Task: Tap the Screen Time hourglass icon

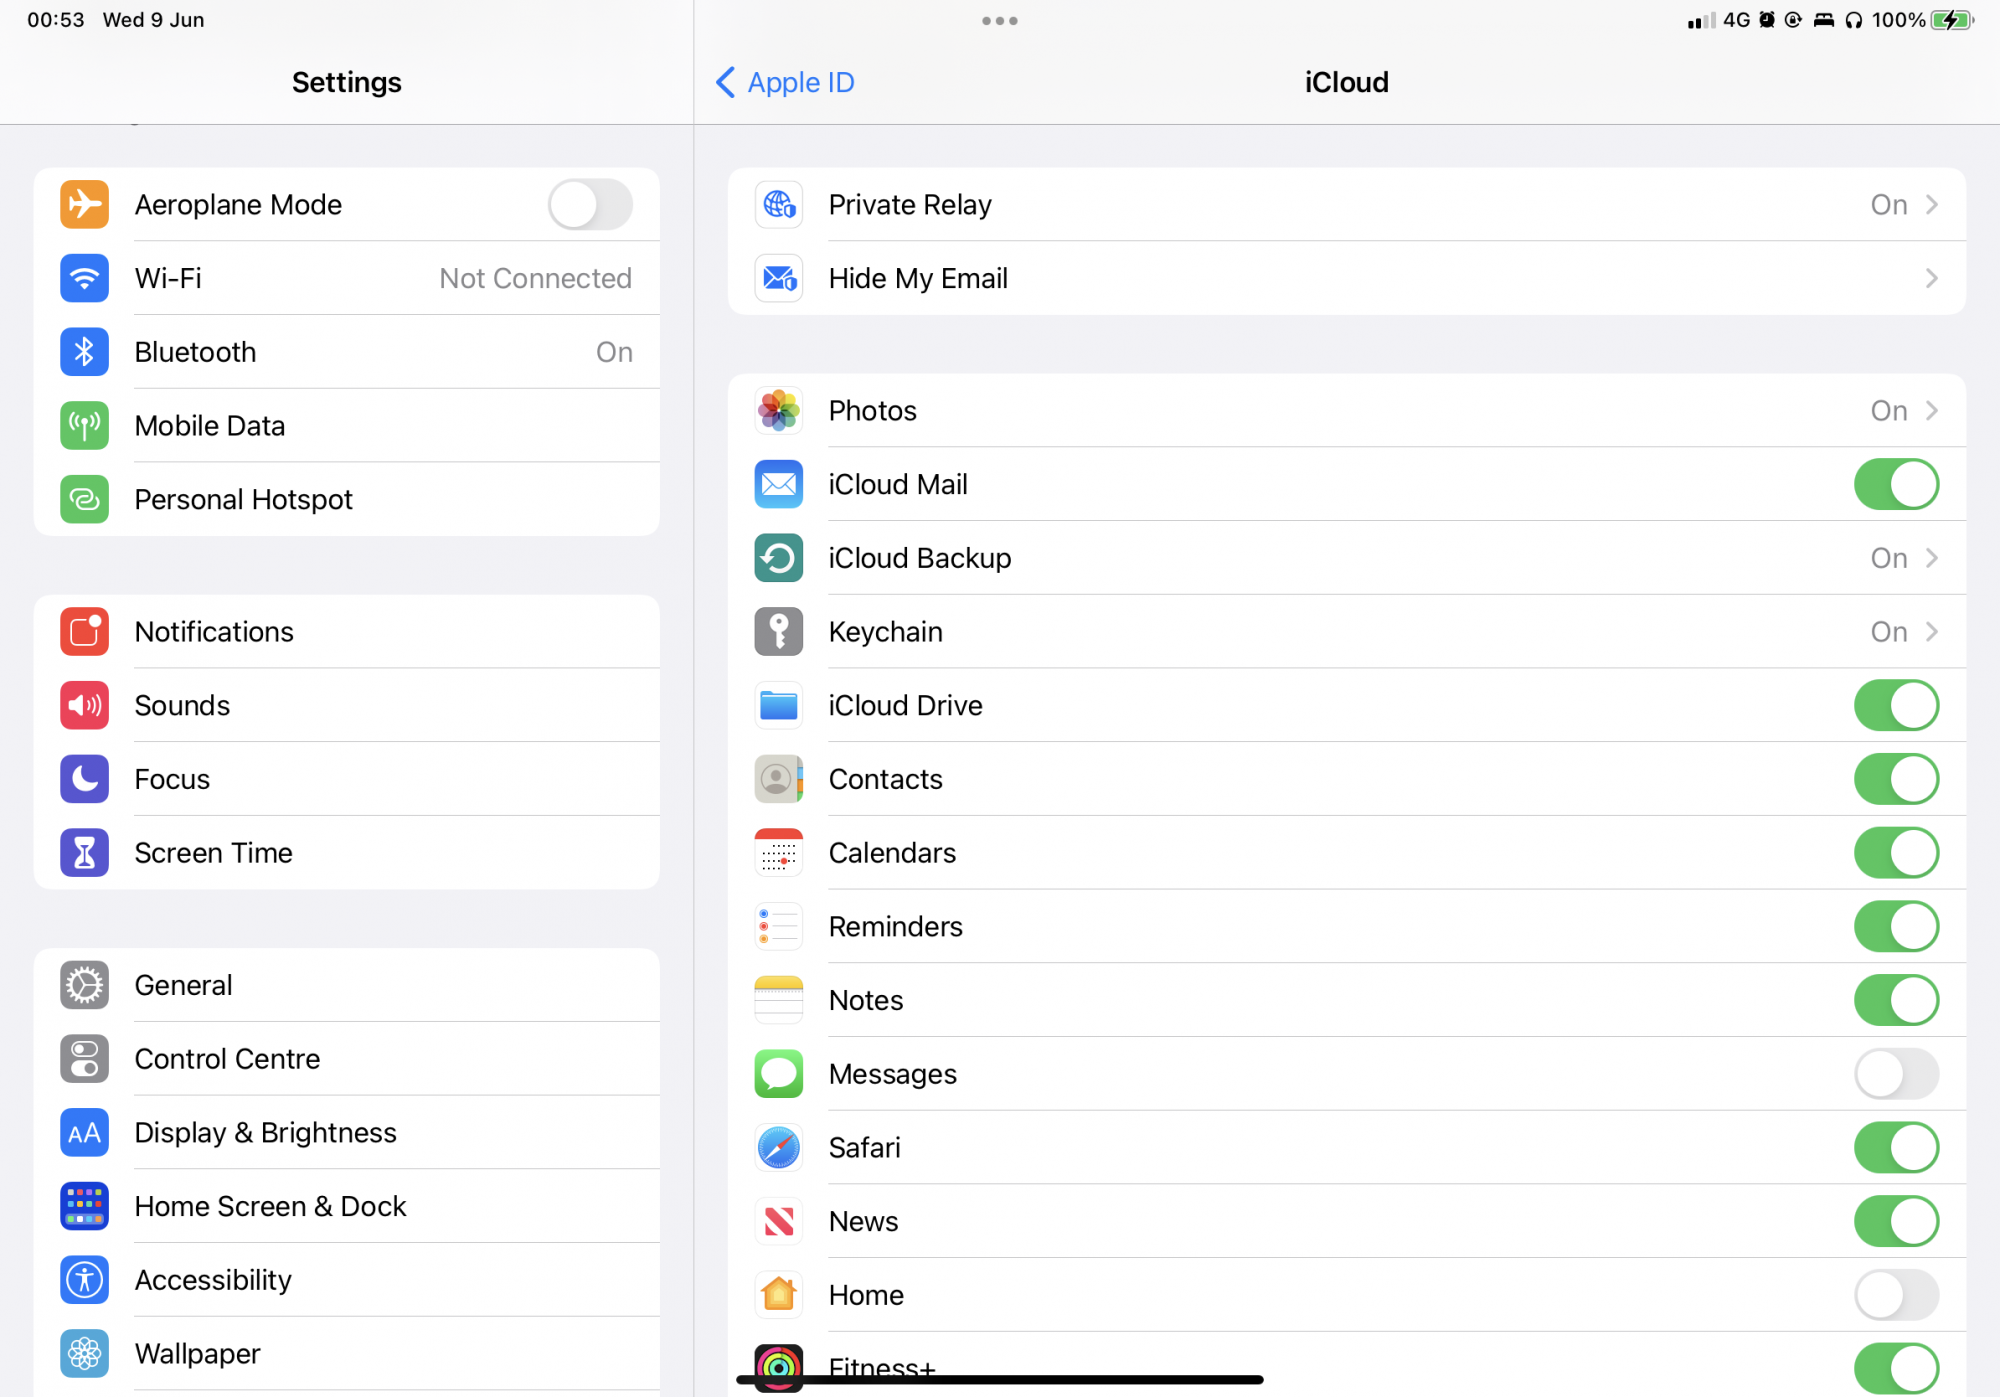Action: [84, 853]
